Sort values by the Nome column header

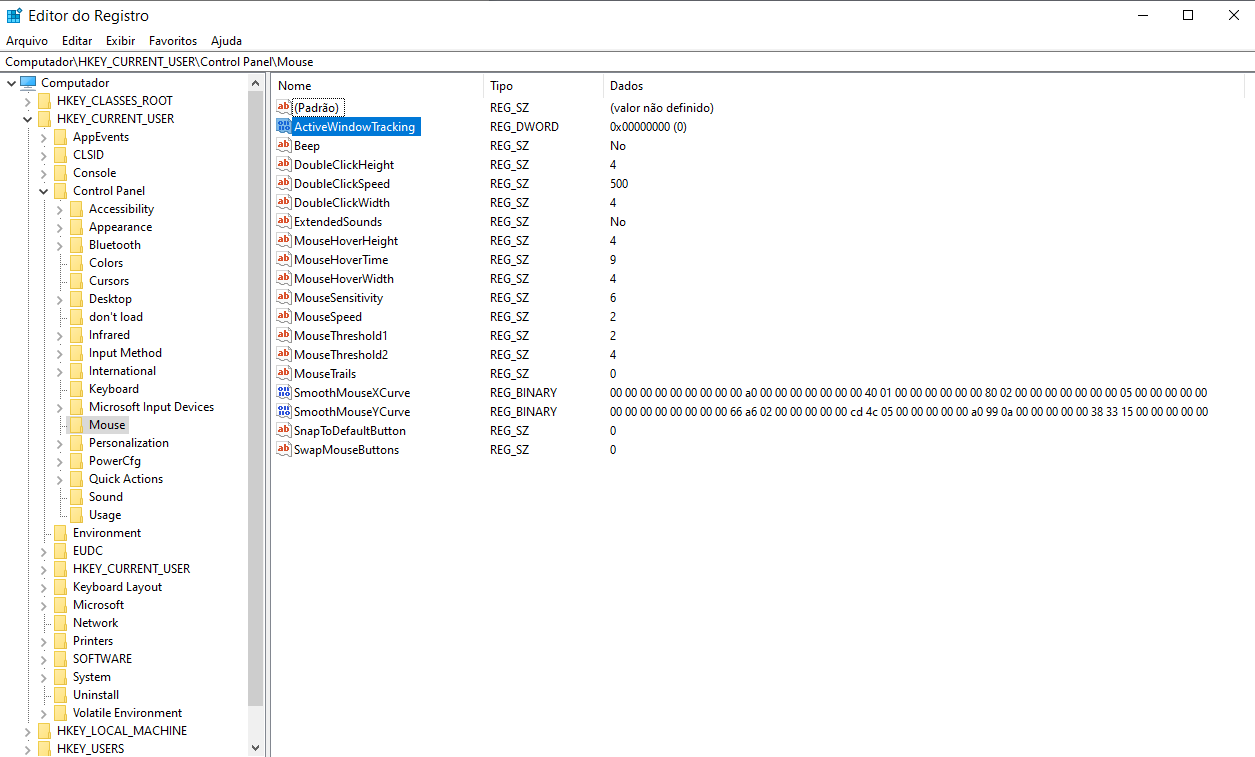[378, 86]
